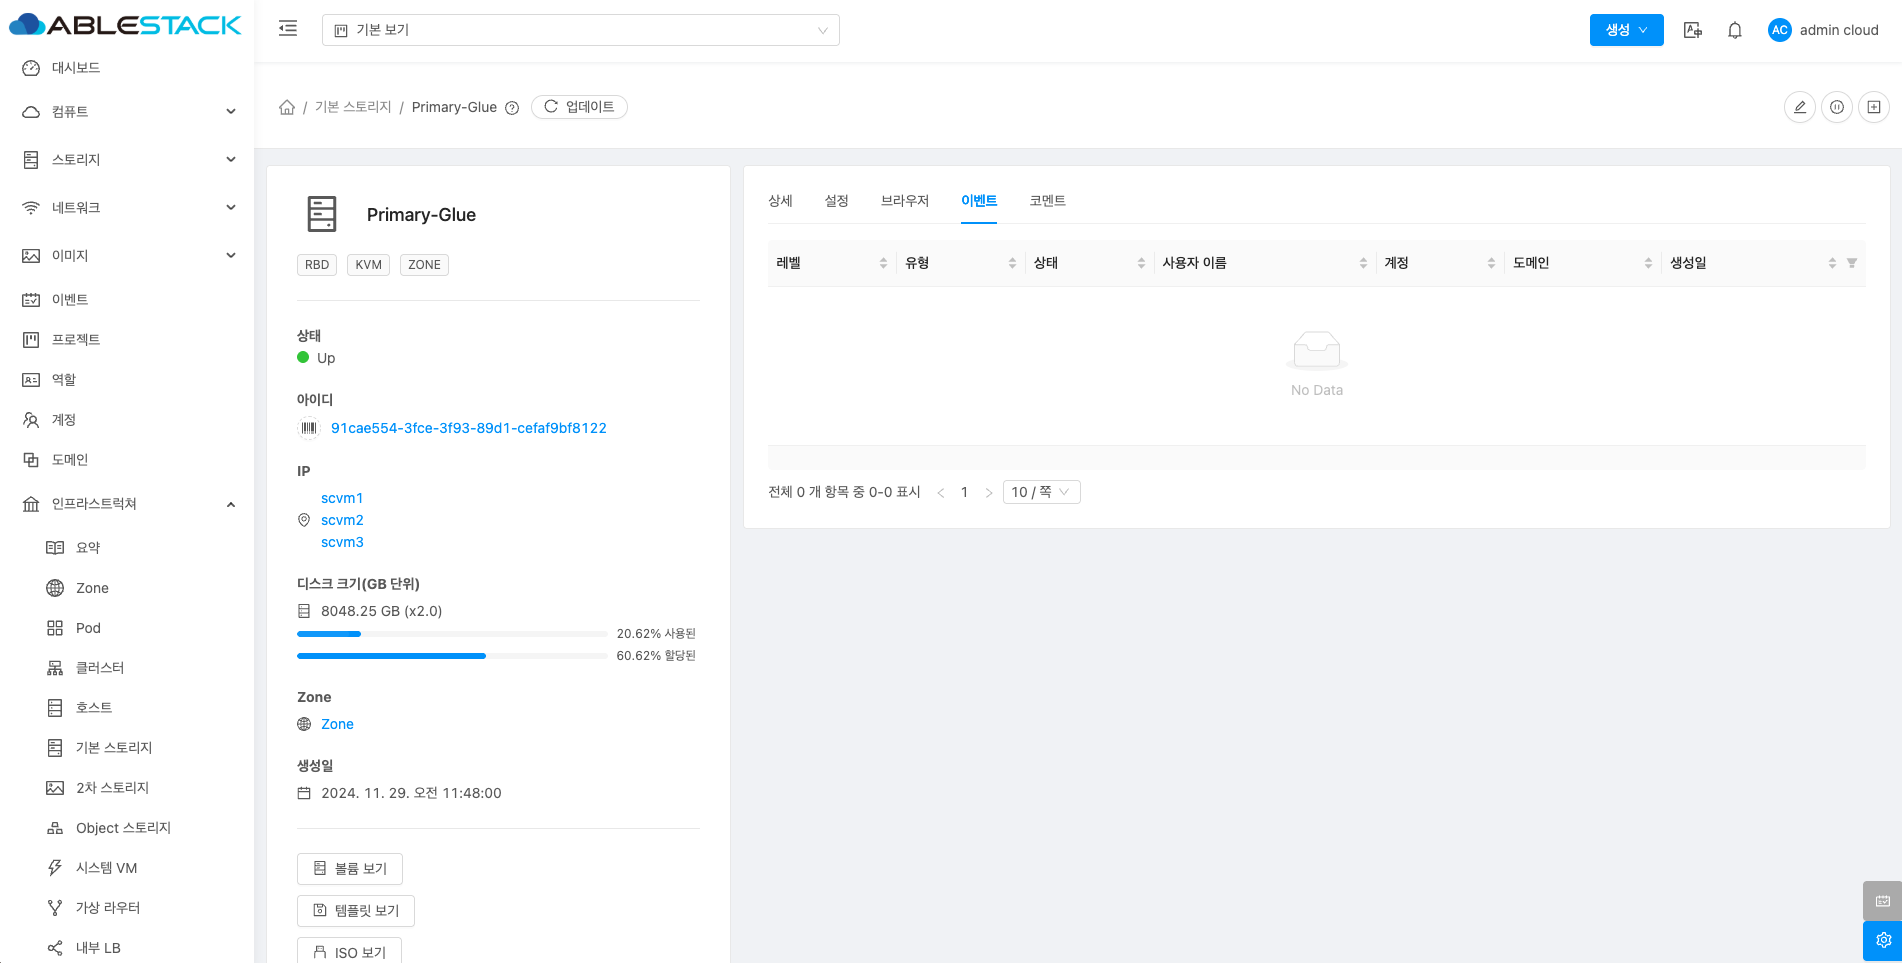
Task: Switch to the 상세 tab
Action: pos(780,201)
